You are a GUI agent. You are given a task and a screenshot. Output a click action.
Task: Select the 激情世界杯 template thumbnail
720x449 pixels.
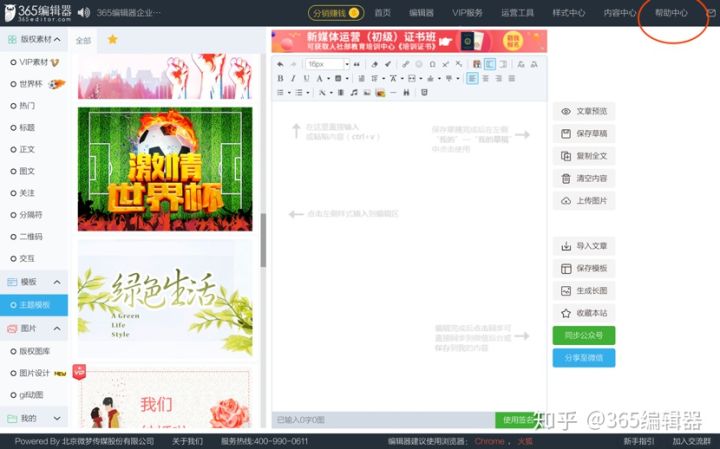165,169
